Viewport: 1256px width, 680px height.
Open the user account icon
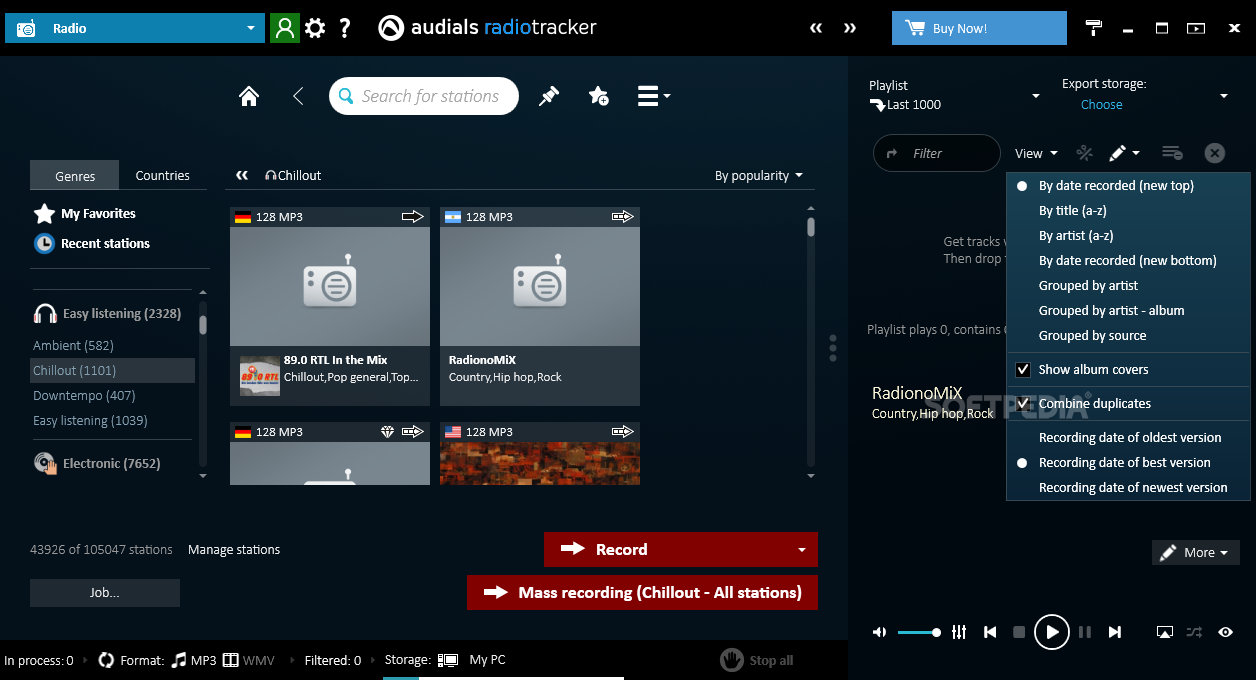point(285,28)
